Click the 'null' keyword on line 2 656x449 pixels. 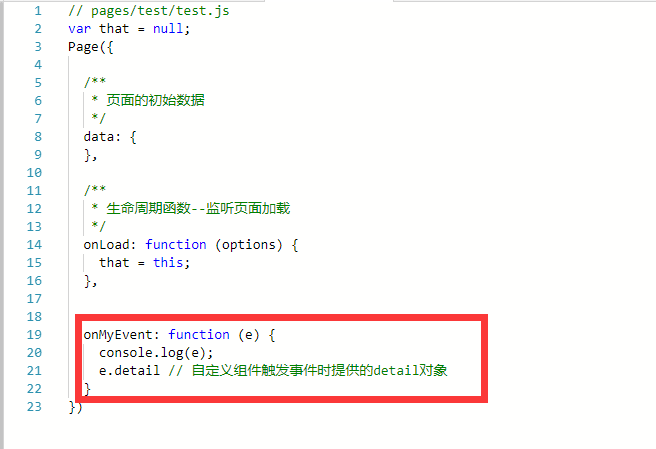pyautogui.click(x=168, y=29)
